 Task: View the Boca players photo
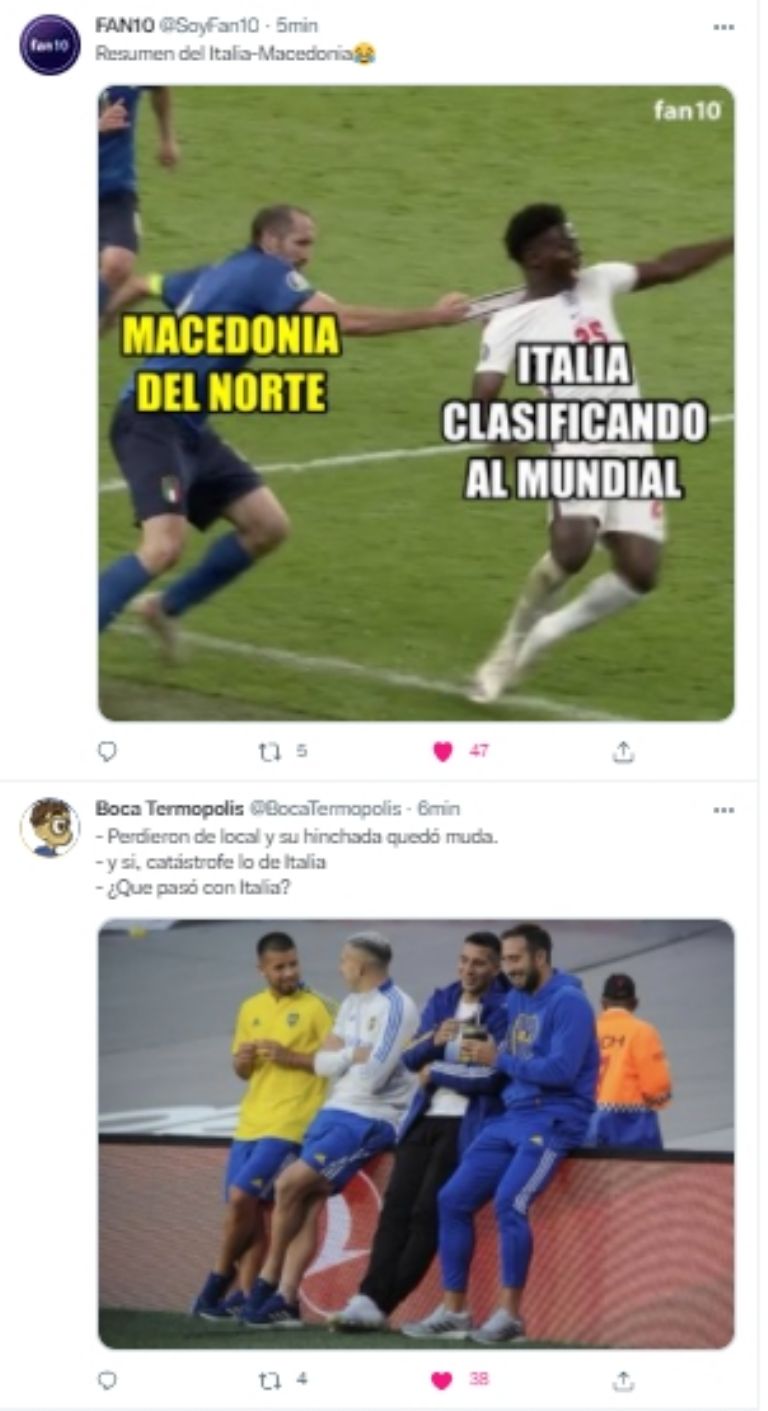click(x=416, y=1134)
